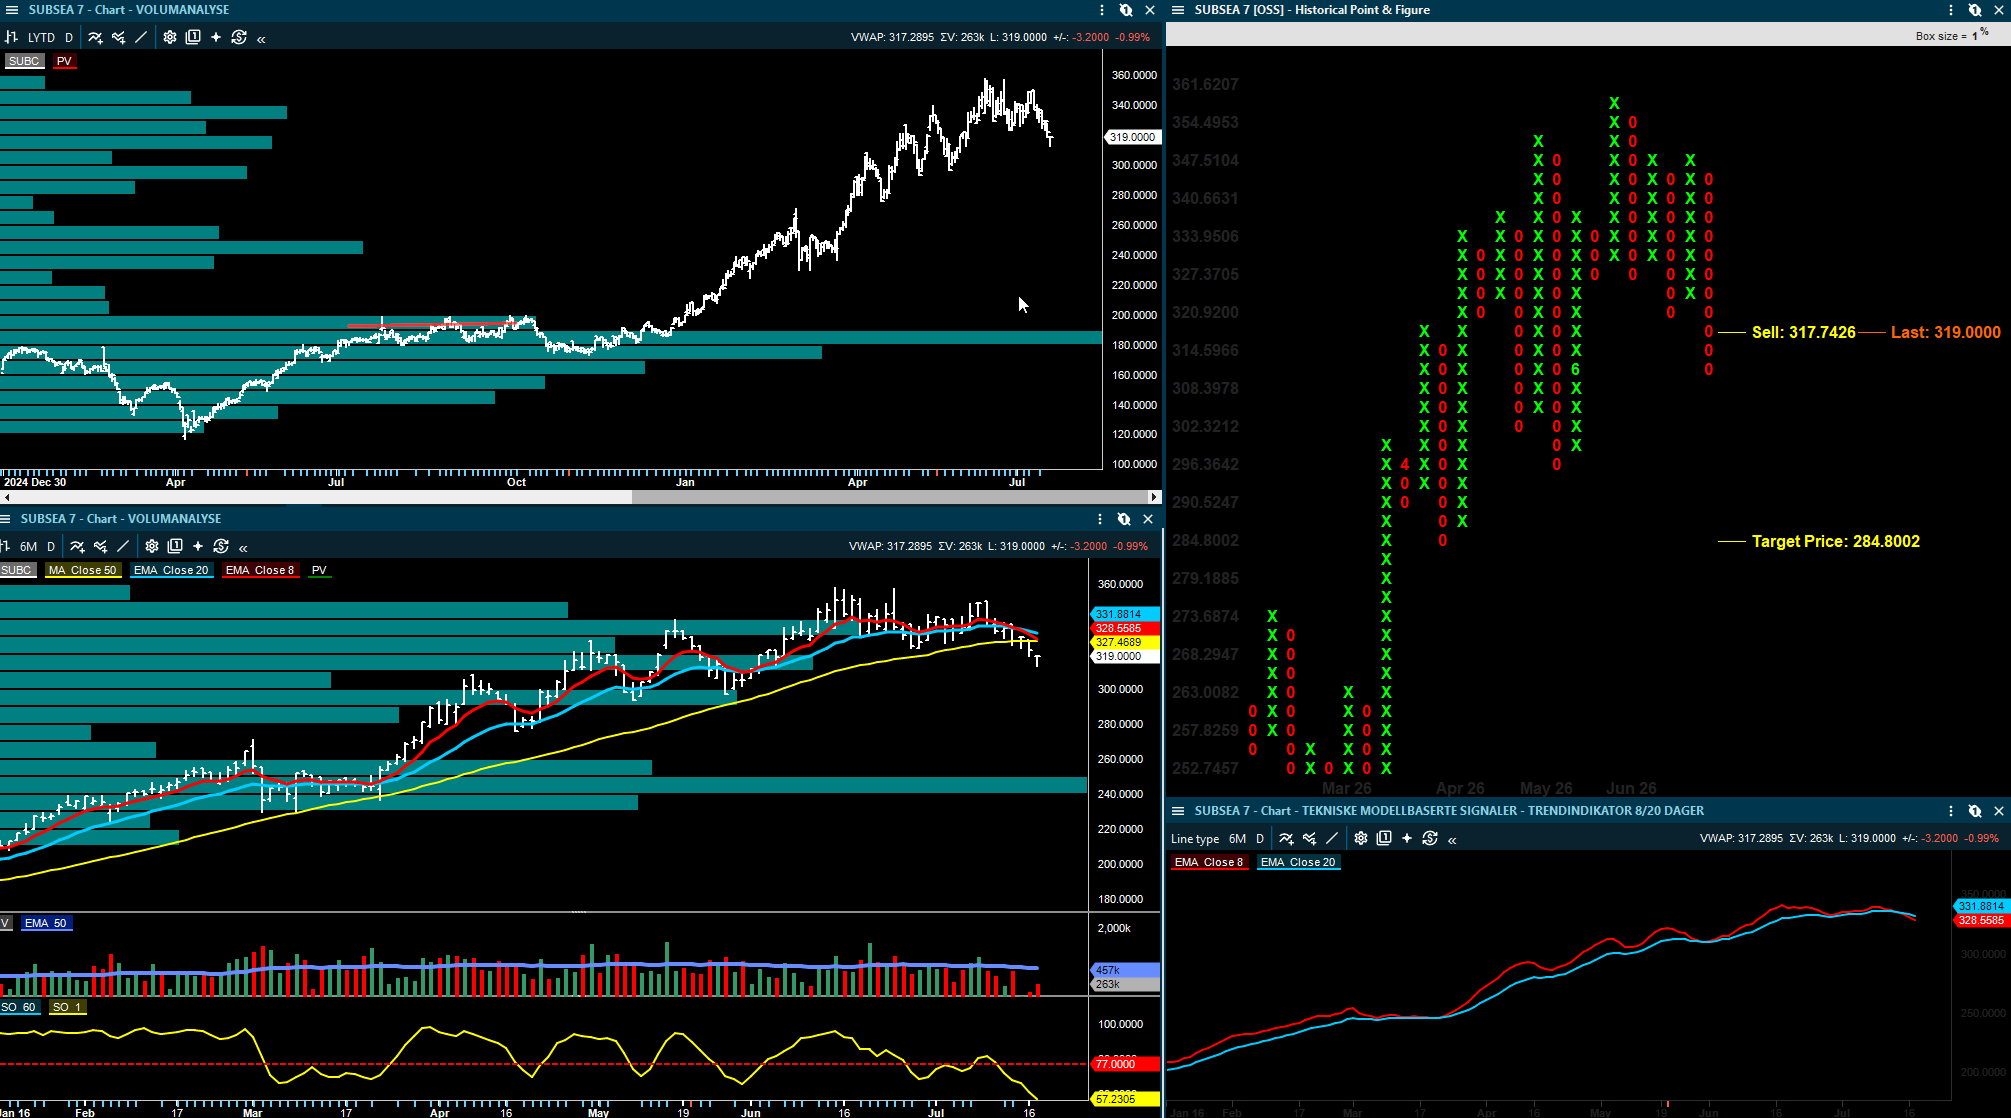Click 319.0000 last price label on top-left chart
This screenshot has height=1118, width=2011.
(x=1132, y=137)
